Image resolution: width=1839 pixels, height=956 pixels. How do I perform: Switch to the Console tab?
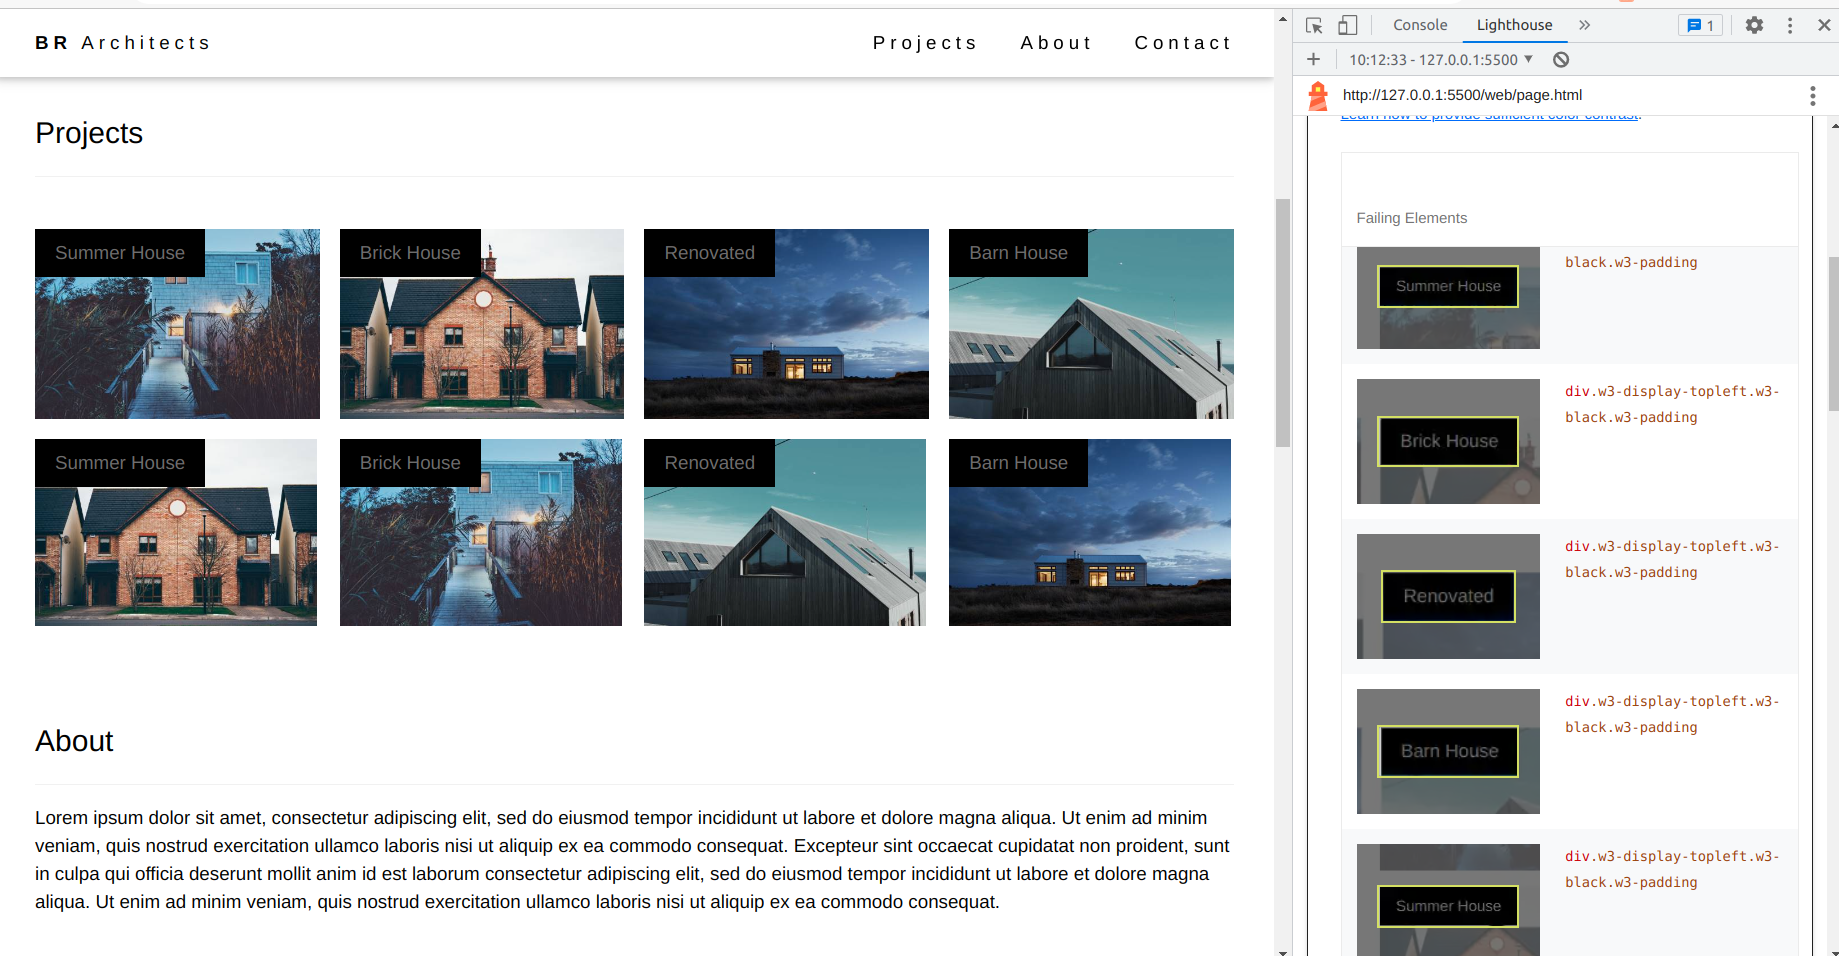click(x=1419, y=25)
